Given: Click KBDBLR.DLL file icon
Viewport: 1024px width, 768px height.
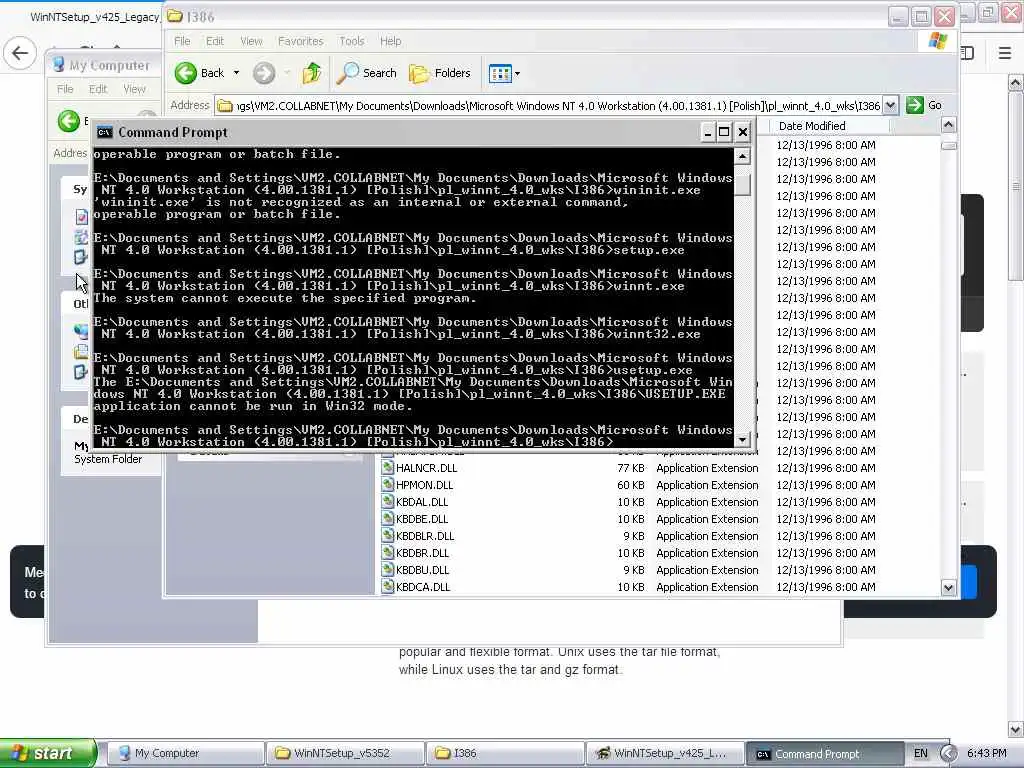Looking at the screenshot, I should click(x=388, y=536).
